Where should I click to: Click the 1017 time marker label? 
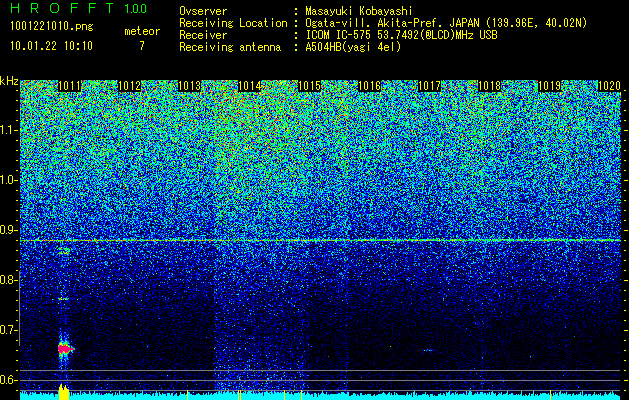(430, 86)
